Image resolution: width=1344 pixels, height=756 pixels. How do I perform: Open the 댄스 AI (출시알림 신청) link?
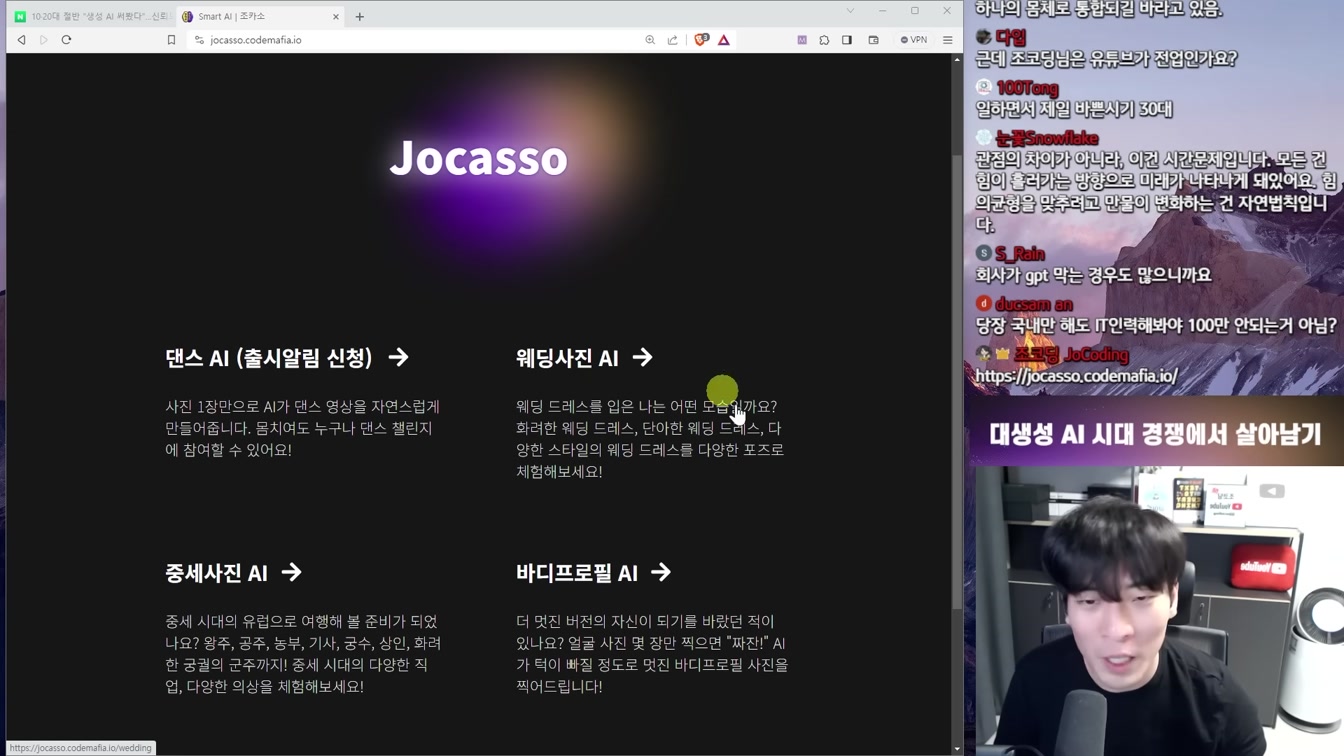(287, 358)
